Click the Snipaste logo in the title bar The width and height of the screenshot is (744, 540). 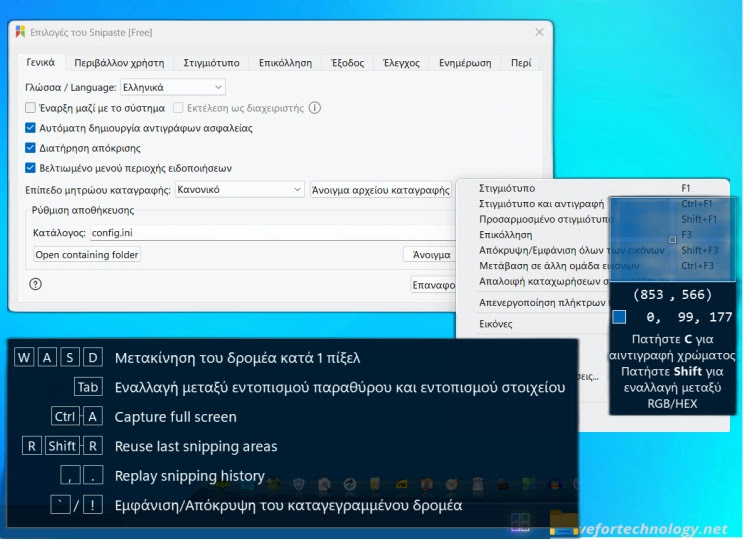(x=20, y=32)
